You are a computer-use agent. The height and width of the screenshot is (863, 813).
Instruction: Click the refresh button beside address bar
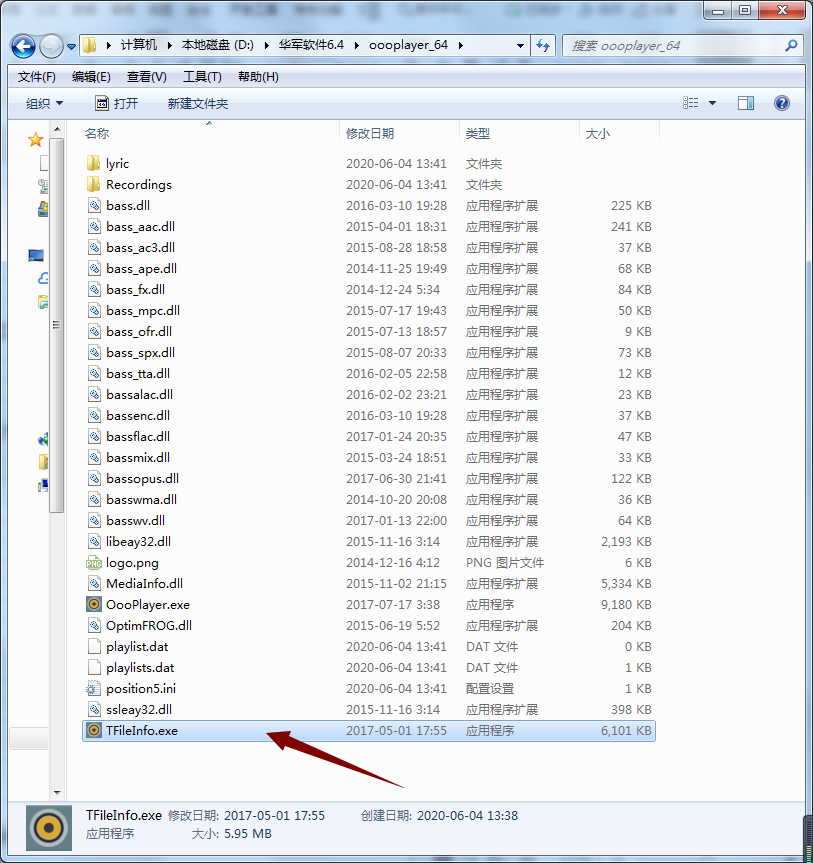543,46
